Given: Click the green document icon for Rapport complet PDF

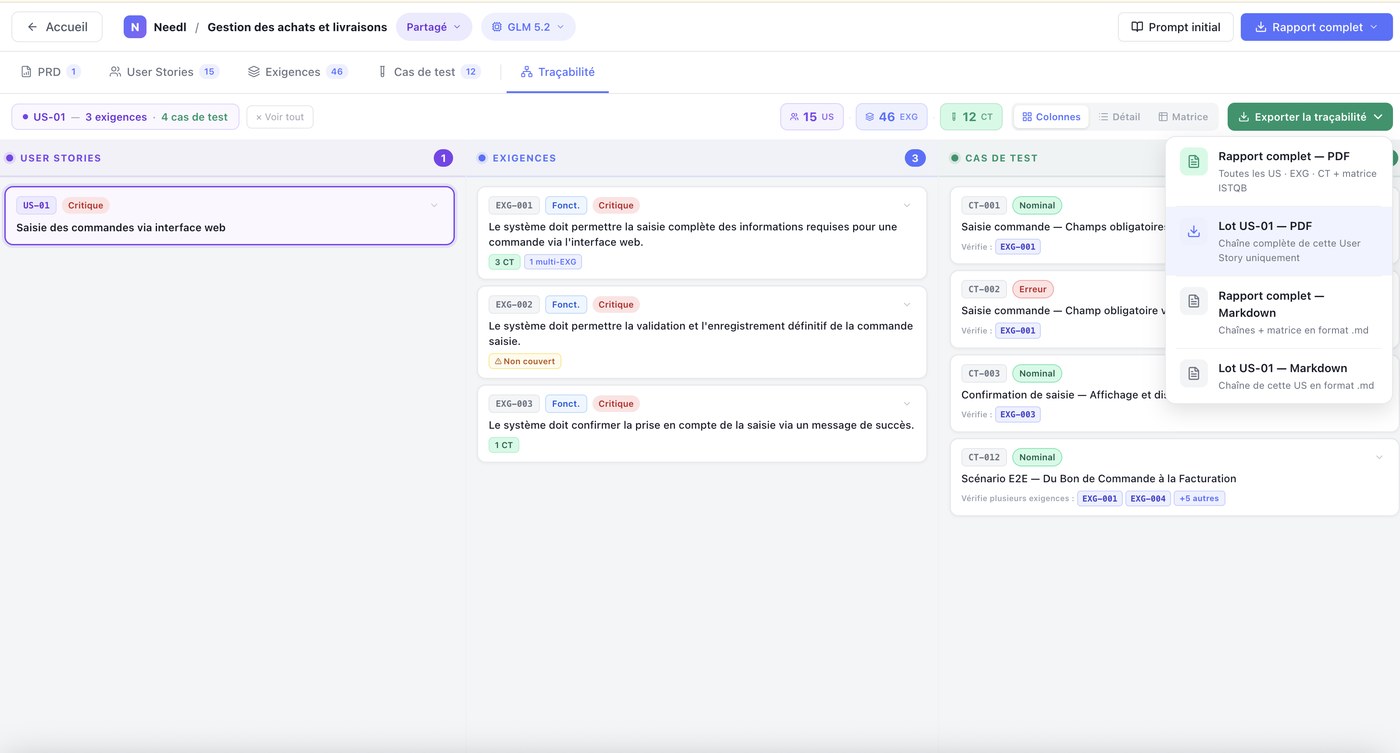Looking at the screenshot, I should coord(1194,161).
